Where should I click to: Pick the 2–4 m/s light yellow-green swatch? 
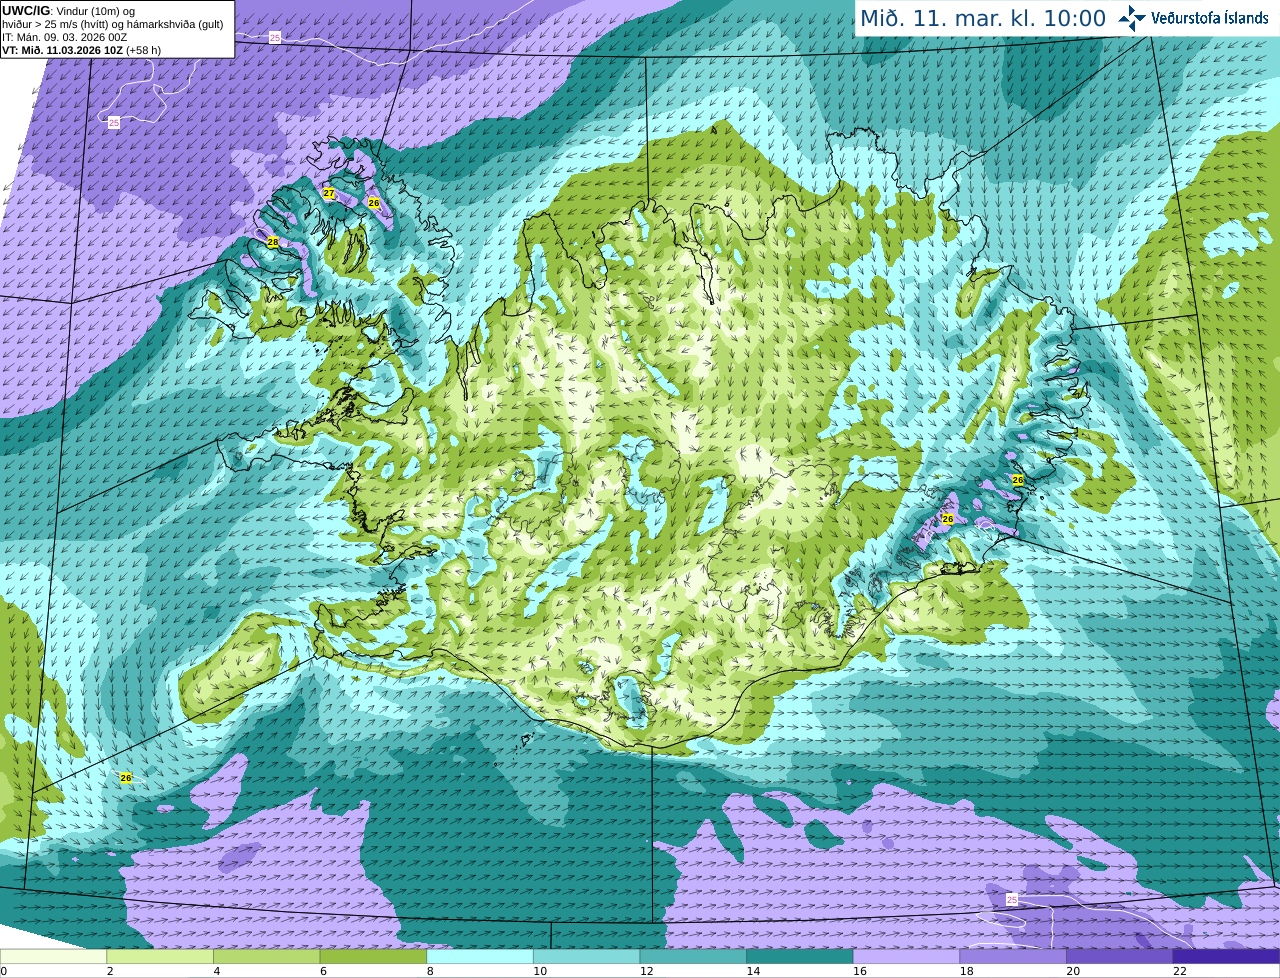tap(160, 956)
